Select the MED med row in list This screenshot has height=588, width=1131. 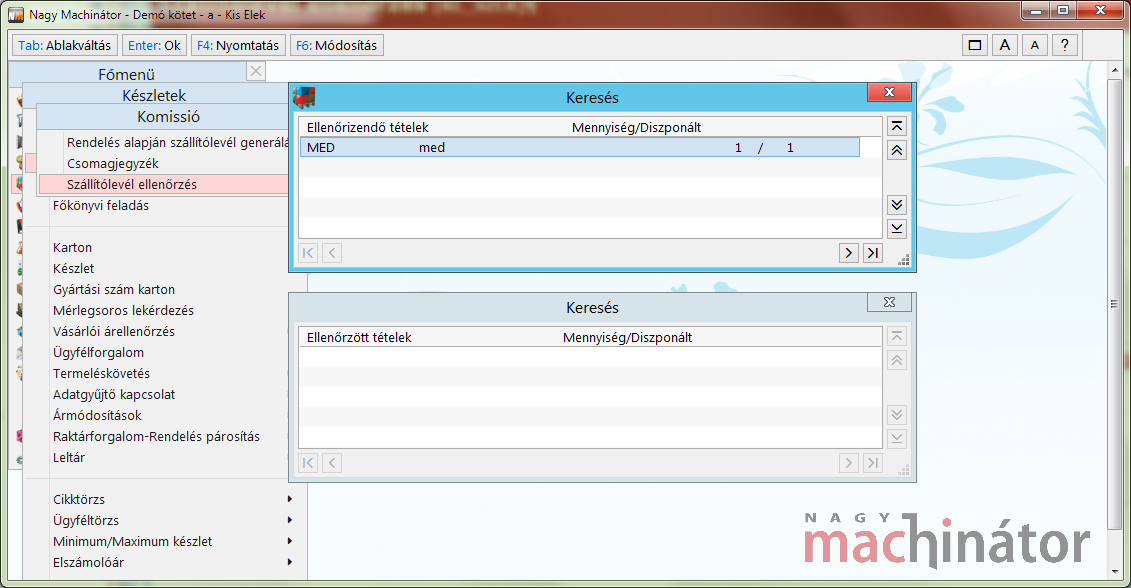[580, 147]
